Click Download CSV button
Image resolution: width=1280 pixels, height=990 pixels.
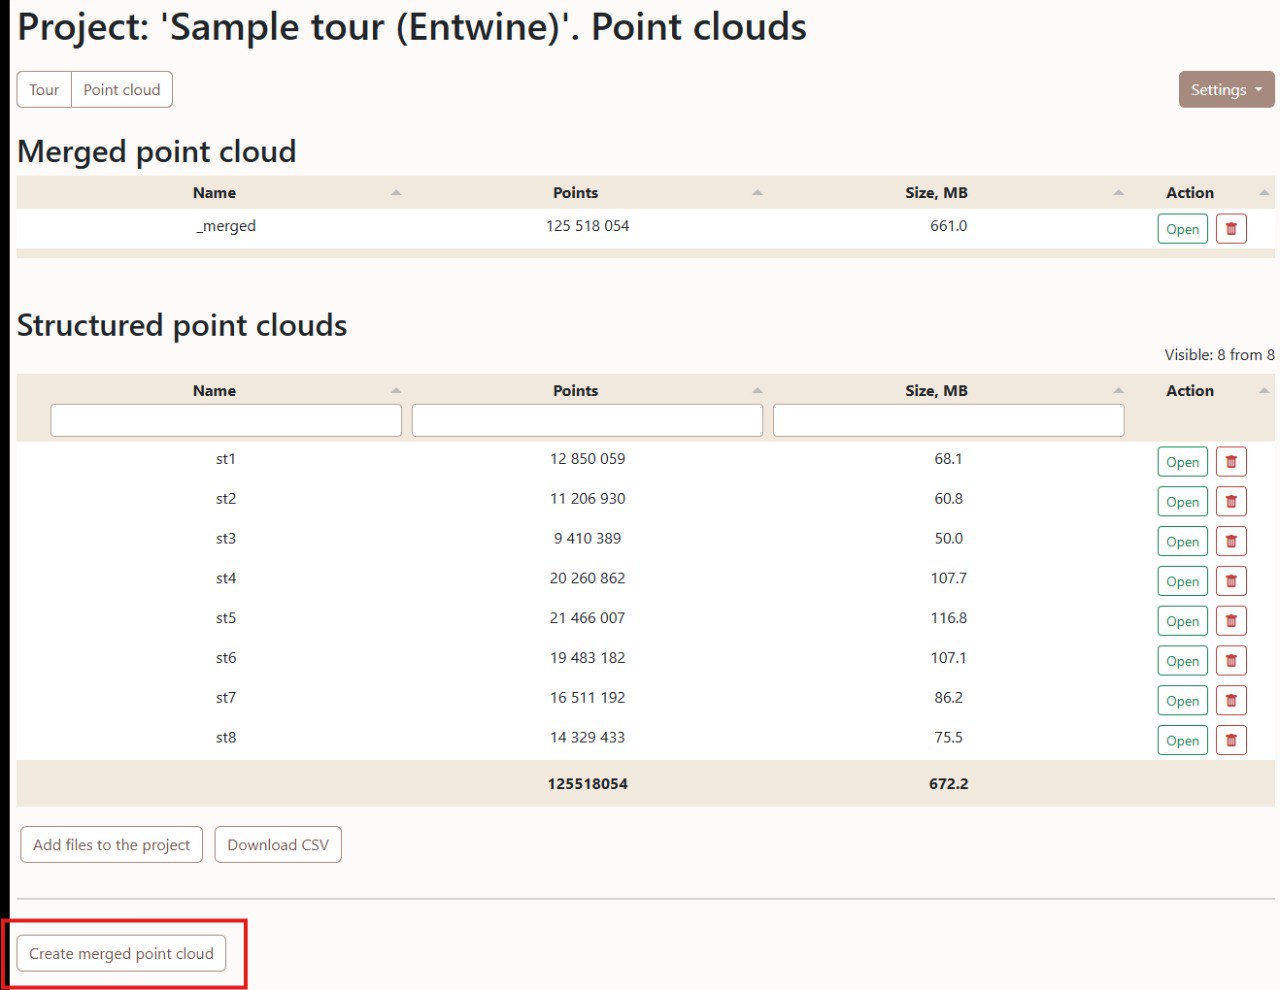pos(278,845)
